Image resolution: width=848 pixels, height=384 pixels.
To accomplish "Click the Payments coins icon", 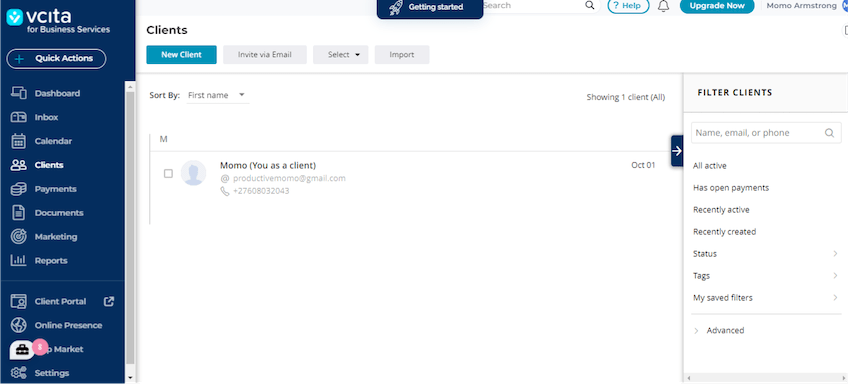I will (x=19, y=189).
